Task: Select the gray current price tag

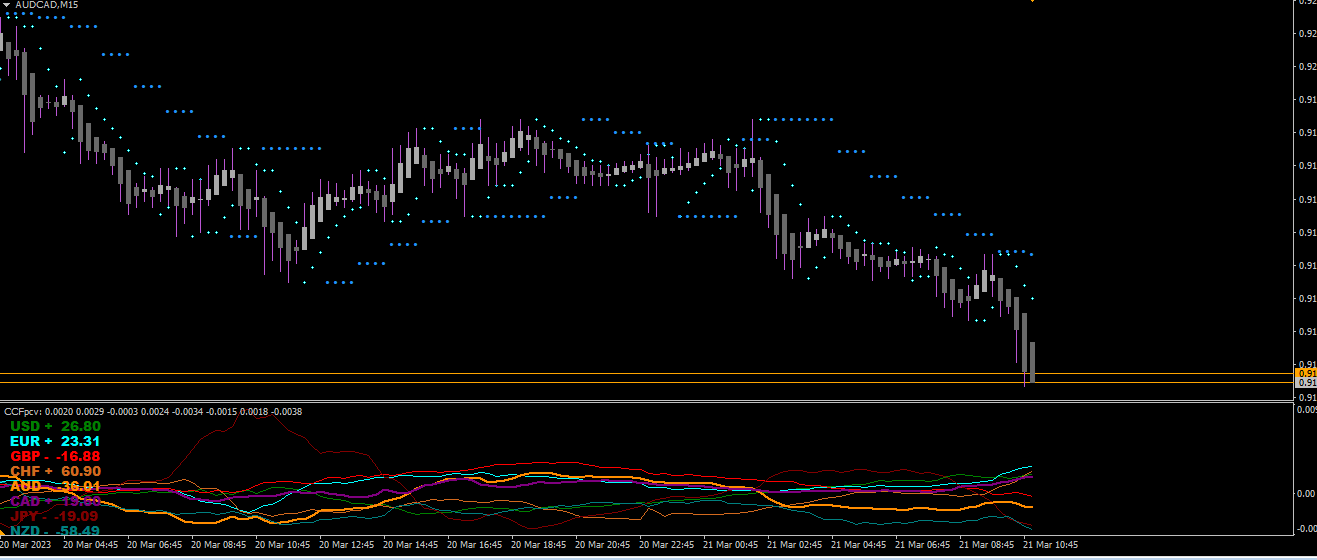Action: 1306,383
